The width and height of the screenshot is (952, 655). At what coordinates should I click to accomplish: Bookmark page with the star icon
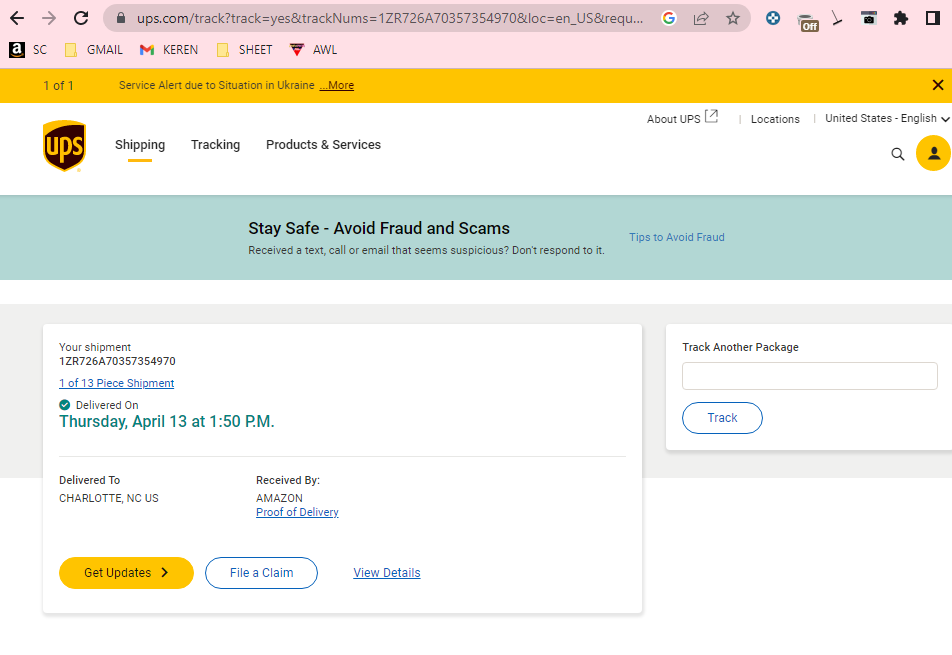pos(733,18)
